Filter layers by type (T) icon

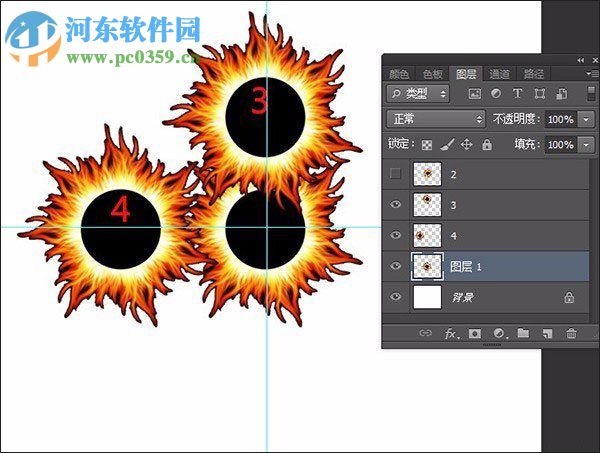coord(517,94)
